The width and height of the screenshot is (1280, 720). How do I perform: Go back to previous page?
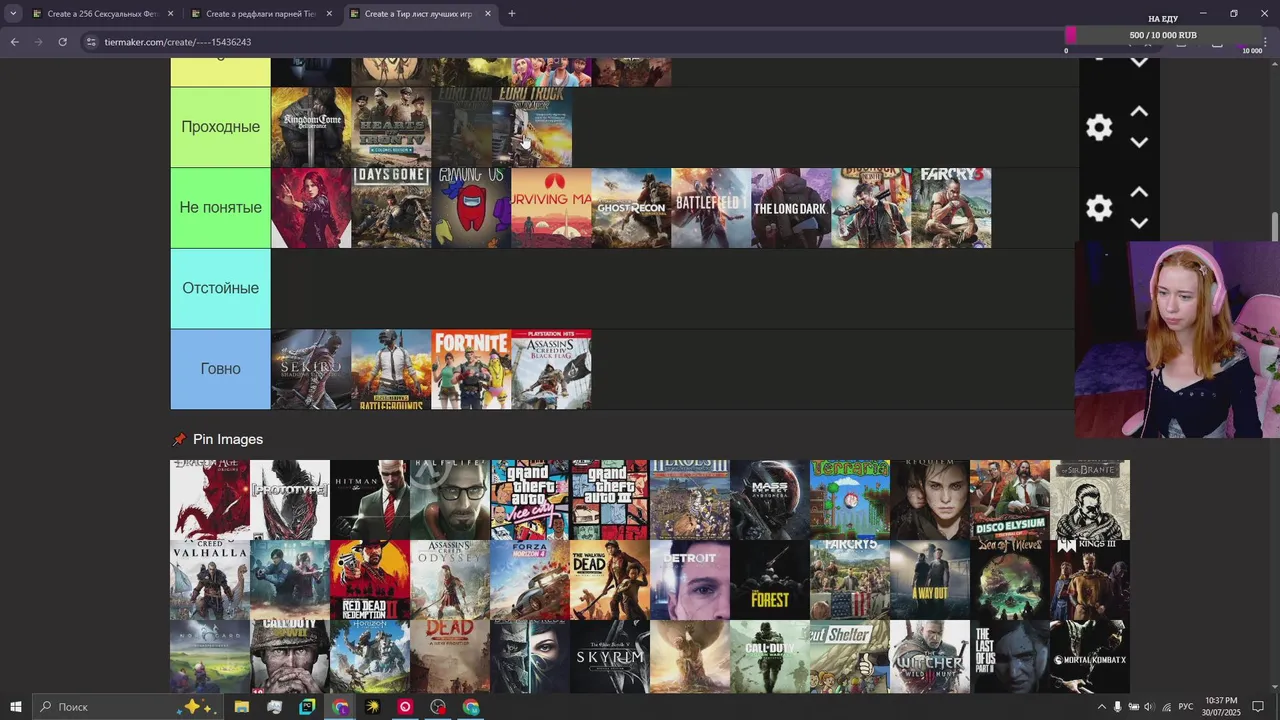tap(14, 42)
